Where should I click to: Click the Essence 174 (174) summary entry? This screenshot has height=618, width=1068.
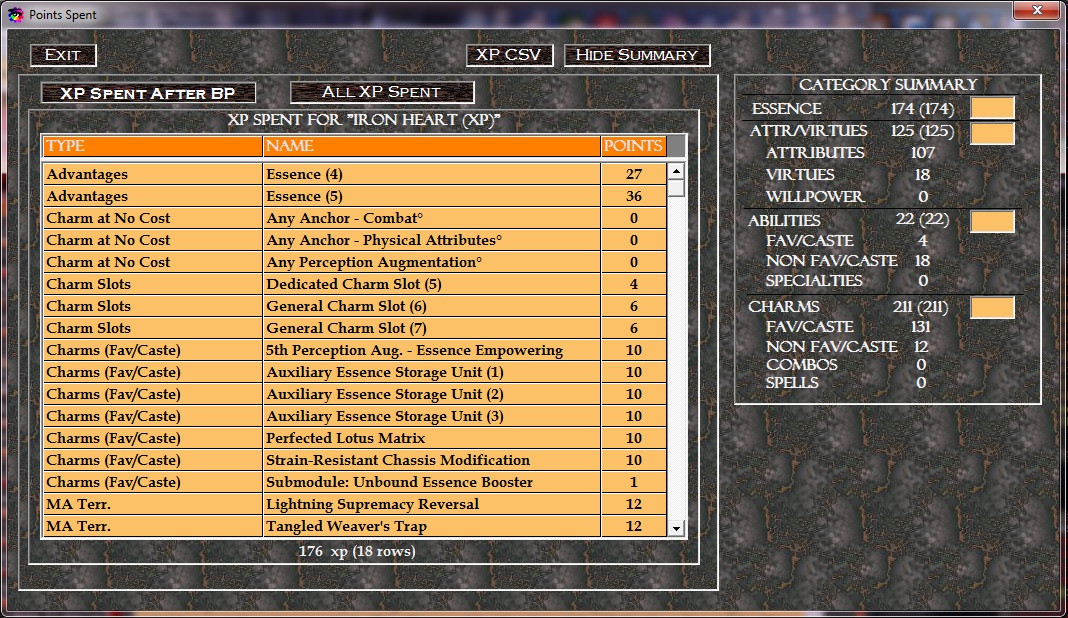tap(853, 108)
